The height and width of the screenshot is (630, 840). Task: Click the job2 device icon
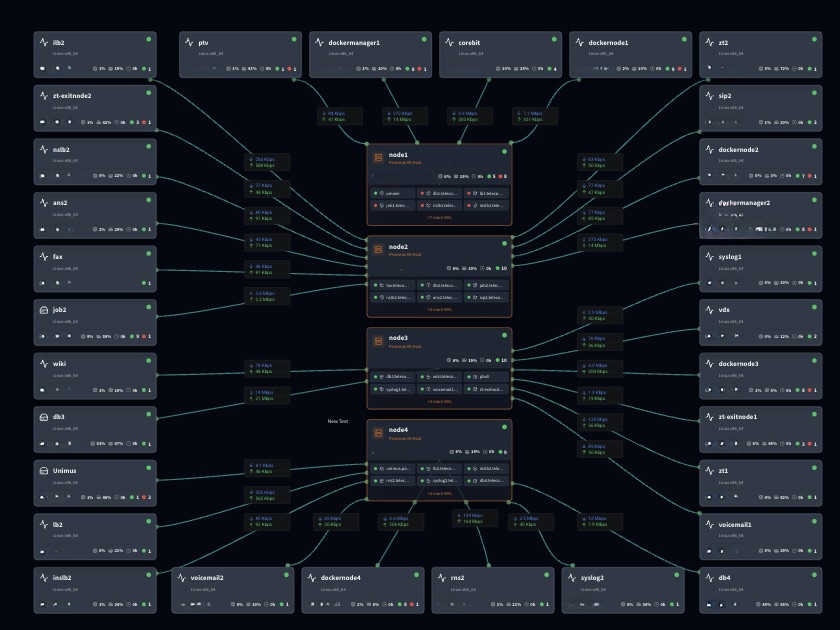point(43,311)
